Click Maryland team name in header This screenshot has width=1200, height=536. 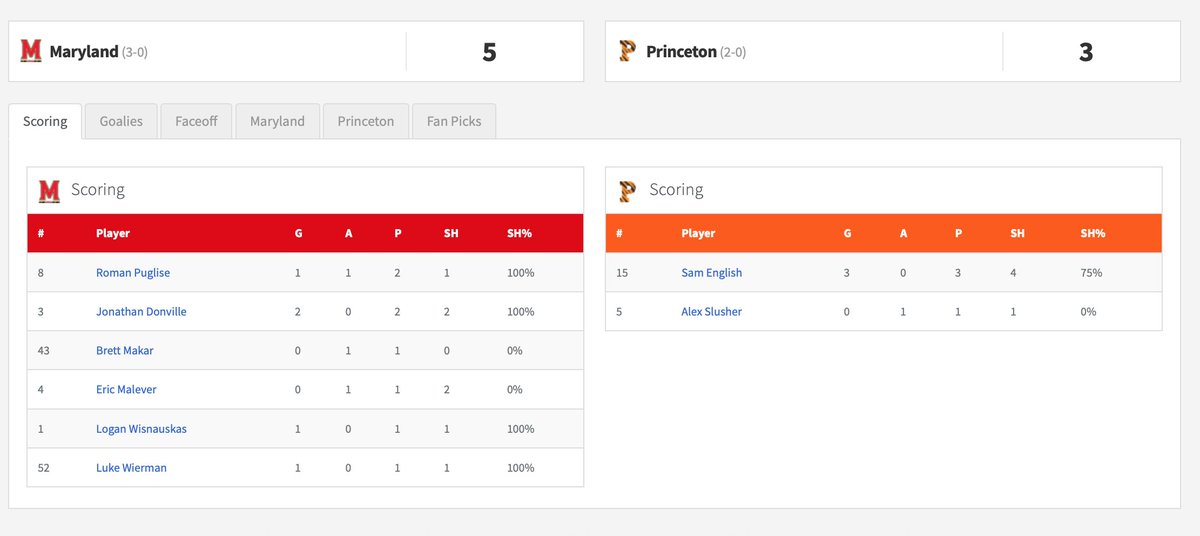coord(84,51)
